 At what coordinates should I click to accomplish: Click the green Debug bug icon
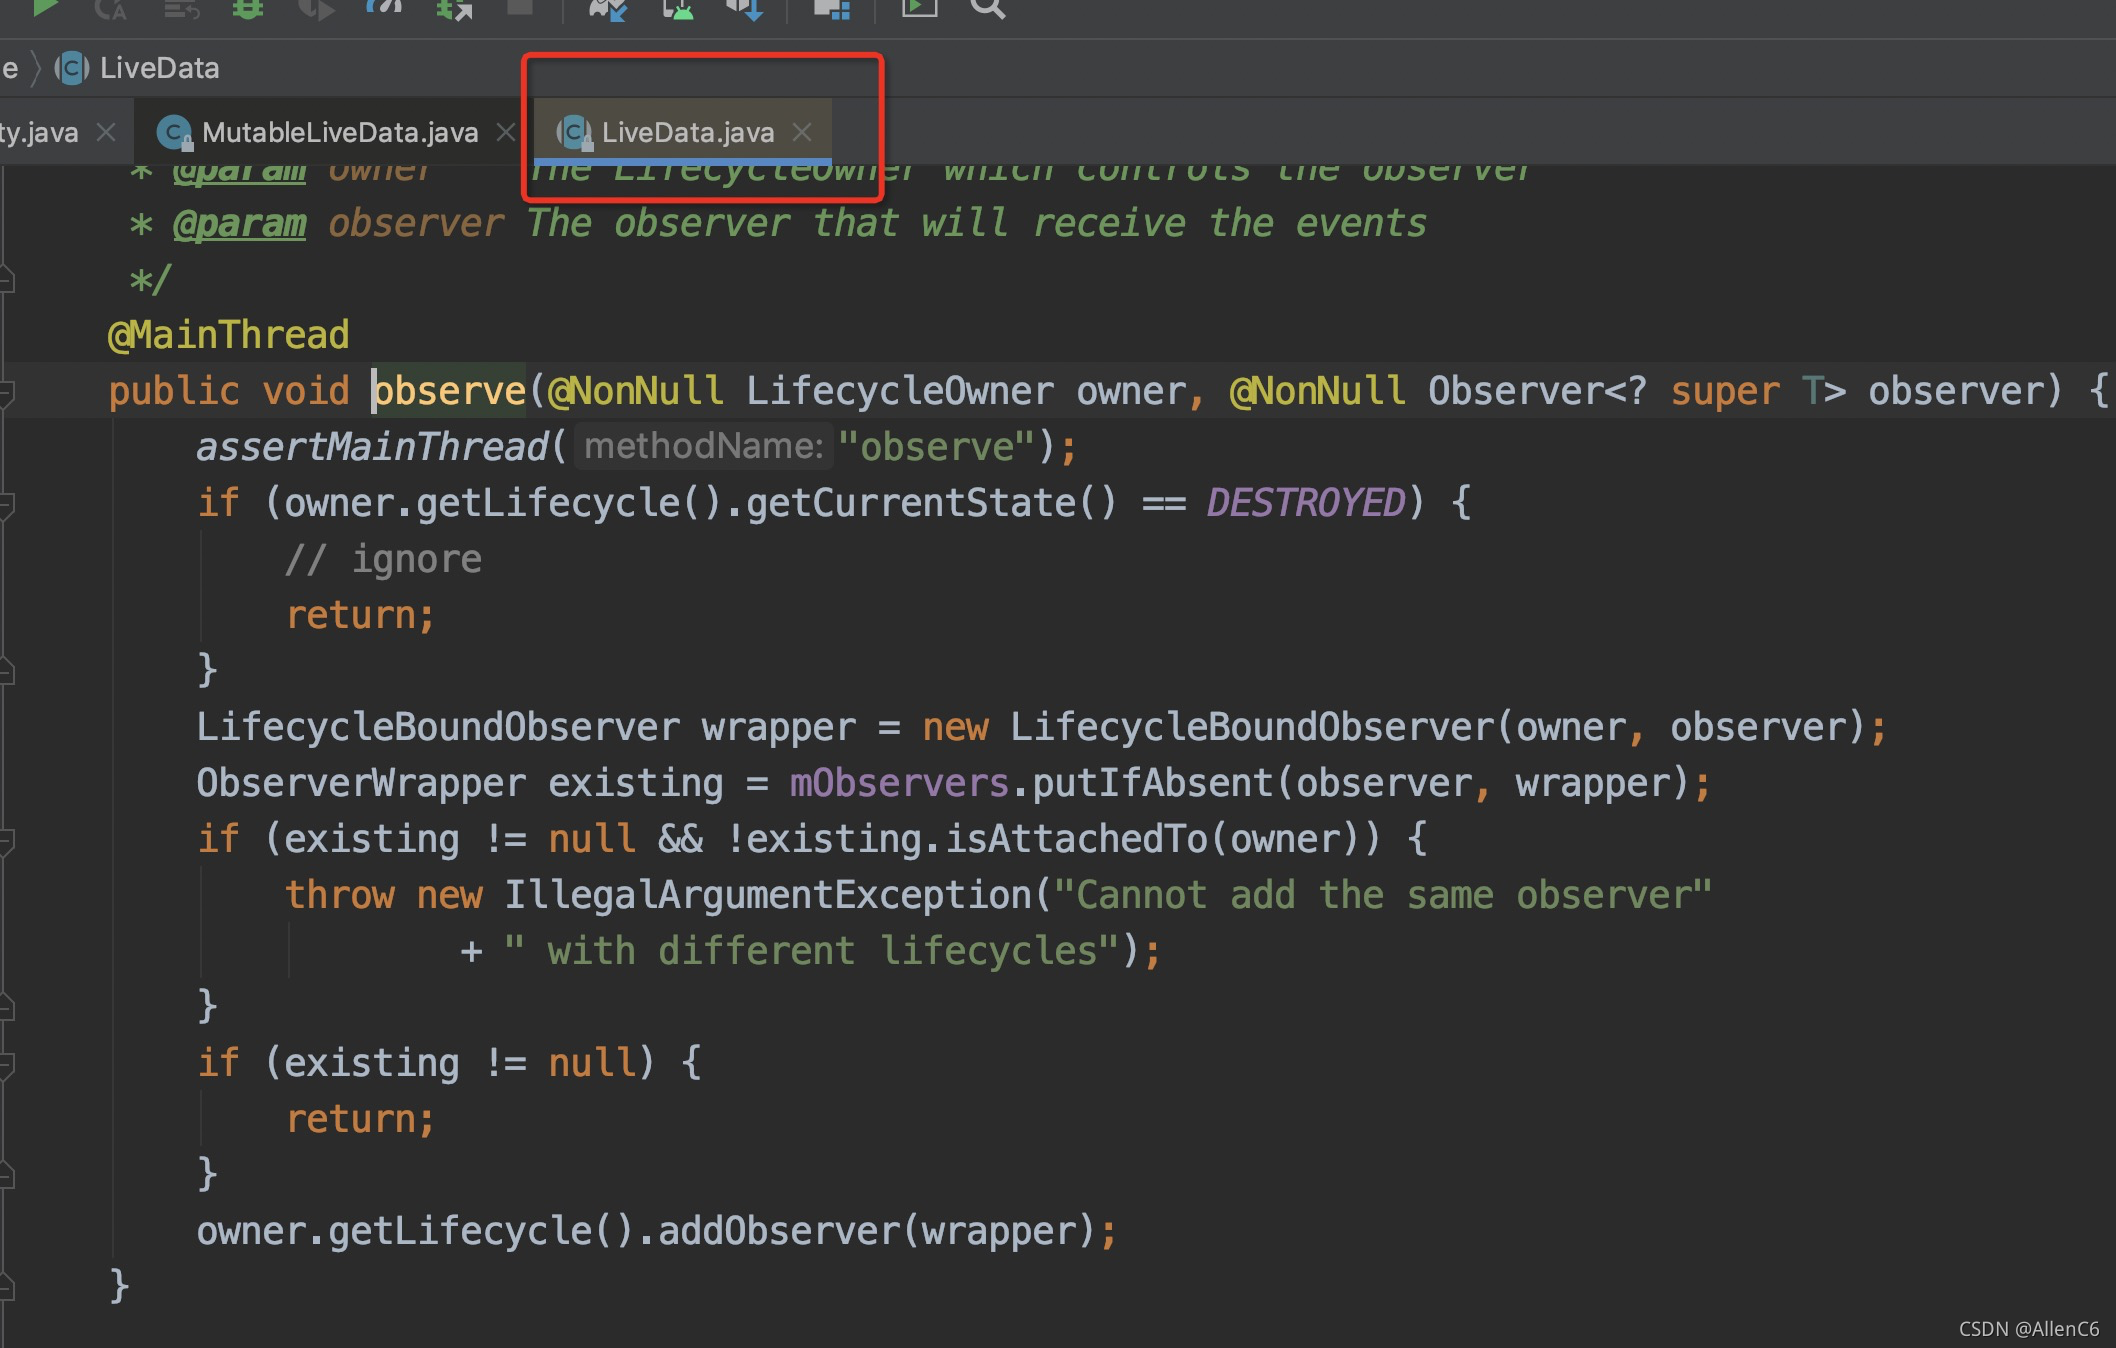(247, 8)
